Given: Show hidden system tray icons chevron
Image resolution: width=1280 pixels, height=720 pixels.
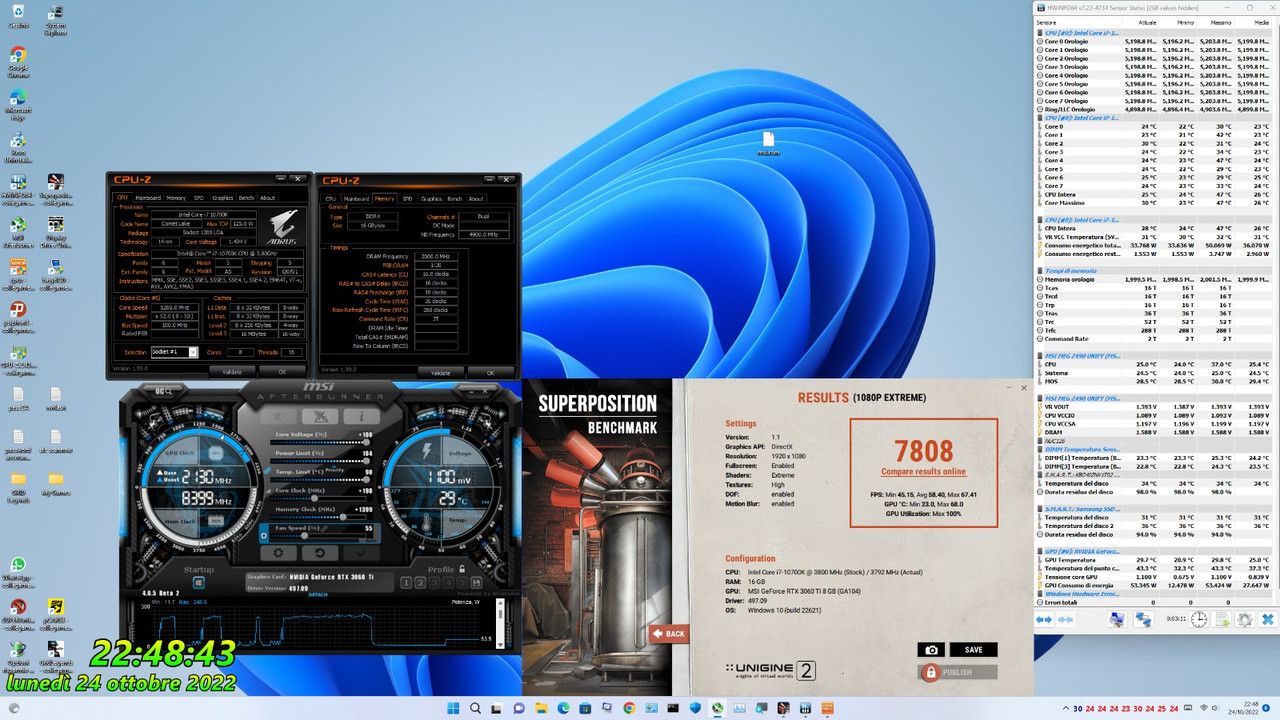Looking at the screenshot, I should pyautogui.click(x=1066, y=708).
